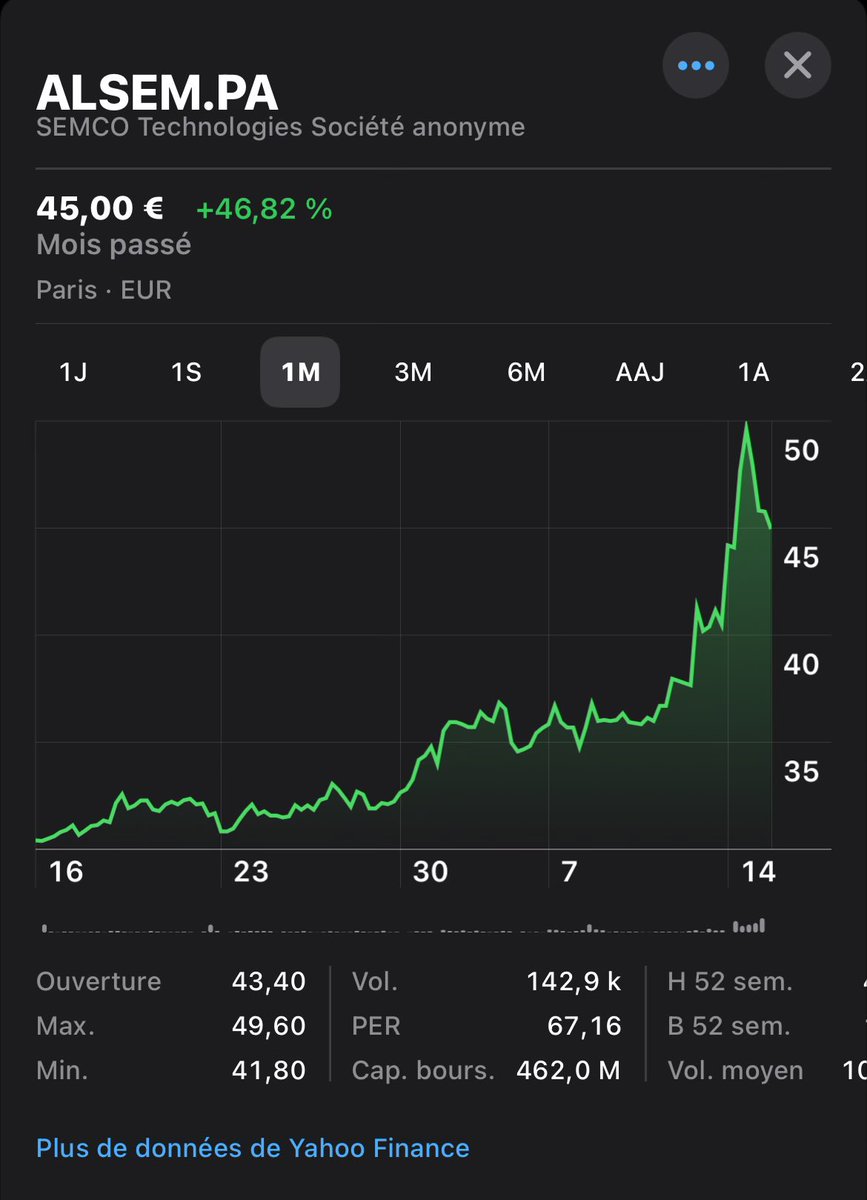The image size is (867, 1200).
Task: Select the 1J time range tab
Action: (x=73, y=372)
